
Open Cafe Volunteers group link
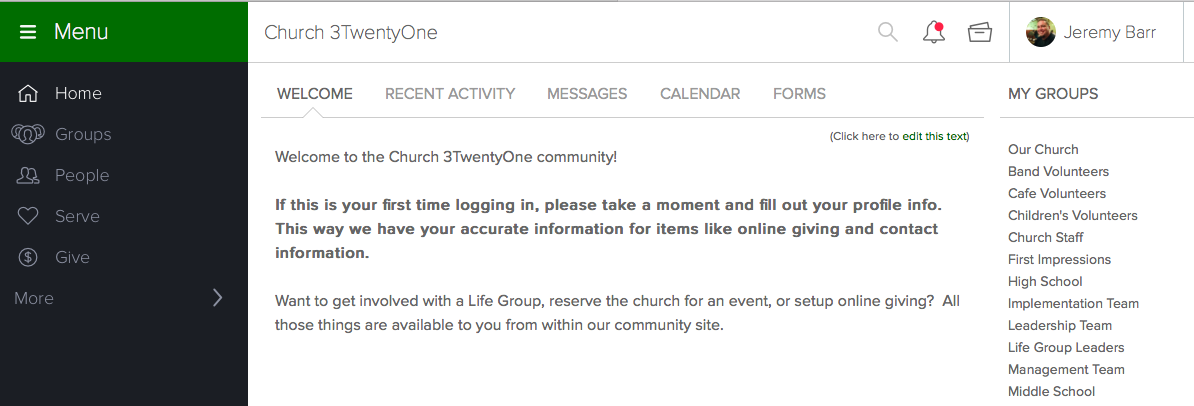pos(1056,193)
